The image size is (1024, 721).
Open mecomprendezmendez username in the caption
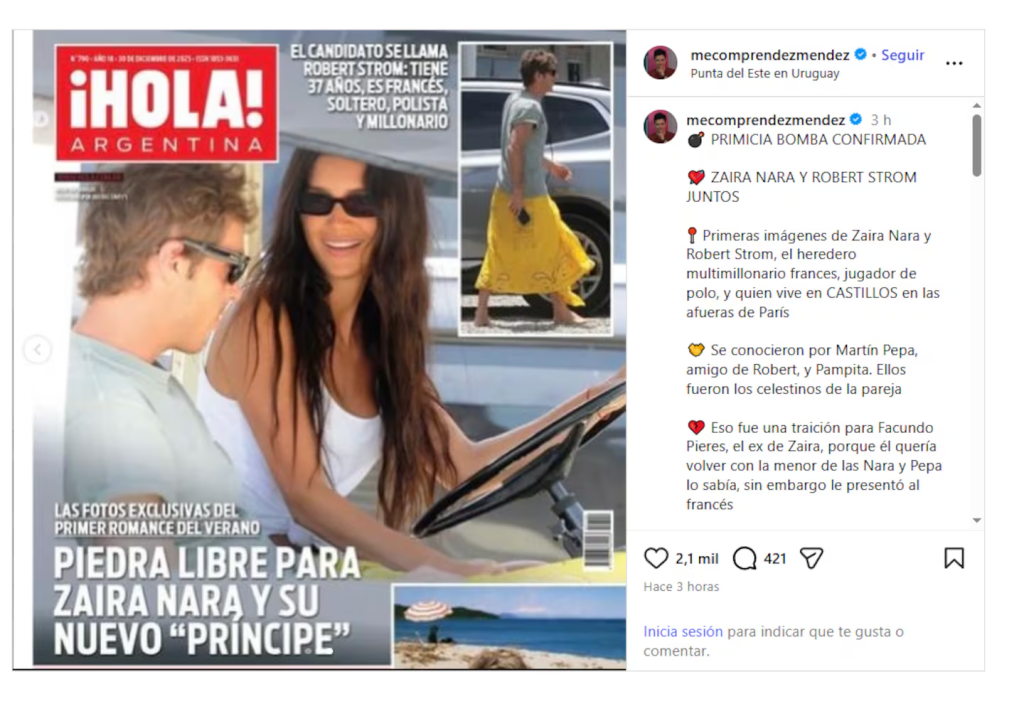(765, 120)
